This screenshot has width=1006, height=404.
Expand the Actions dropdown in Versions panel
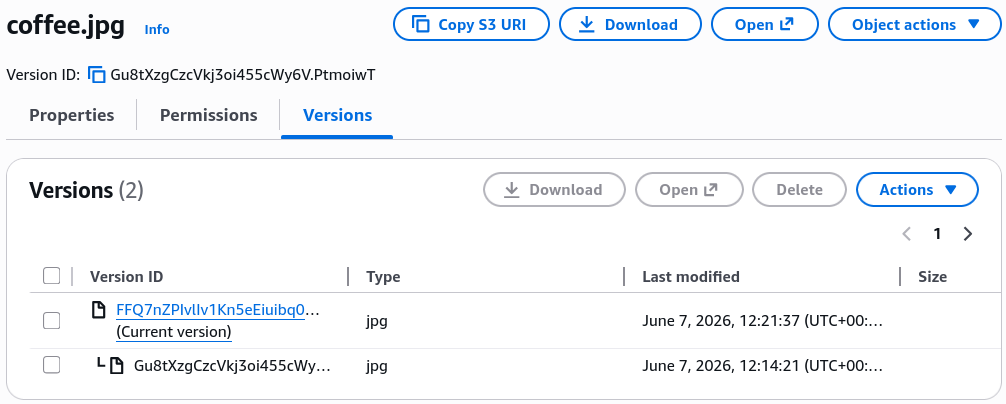tap(917, 190)
